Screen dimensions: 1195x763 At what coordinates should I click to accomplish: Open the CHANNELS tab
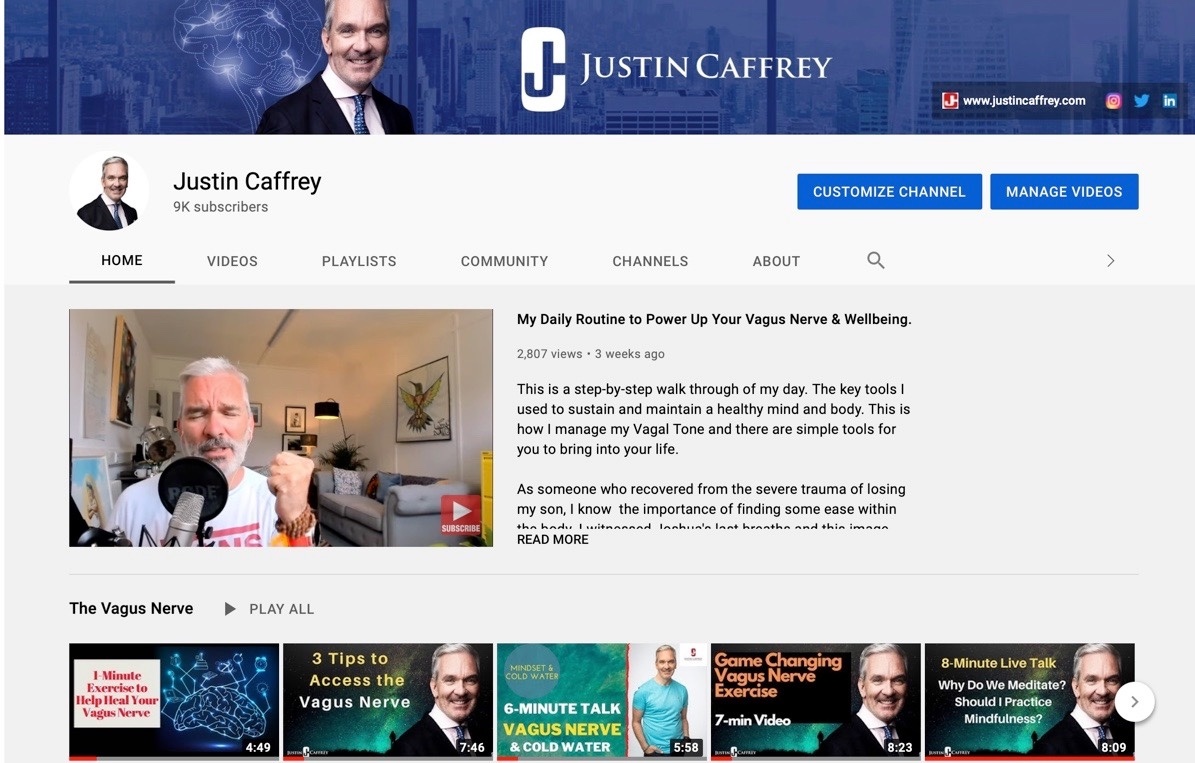[650, 261]
